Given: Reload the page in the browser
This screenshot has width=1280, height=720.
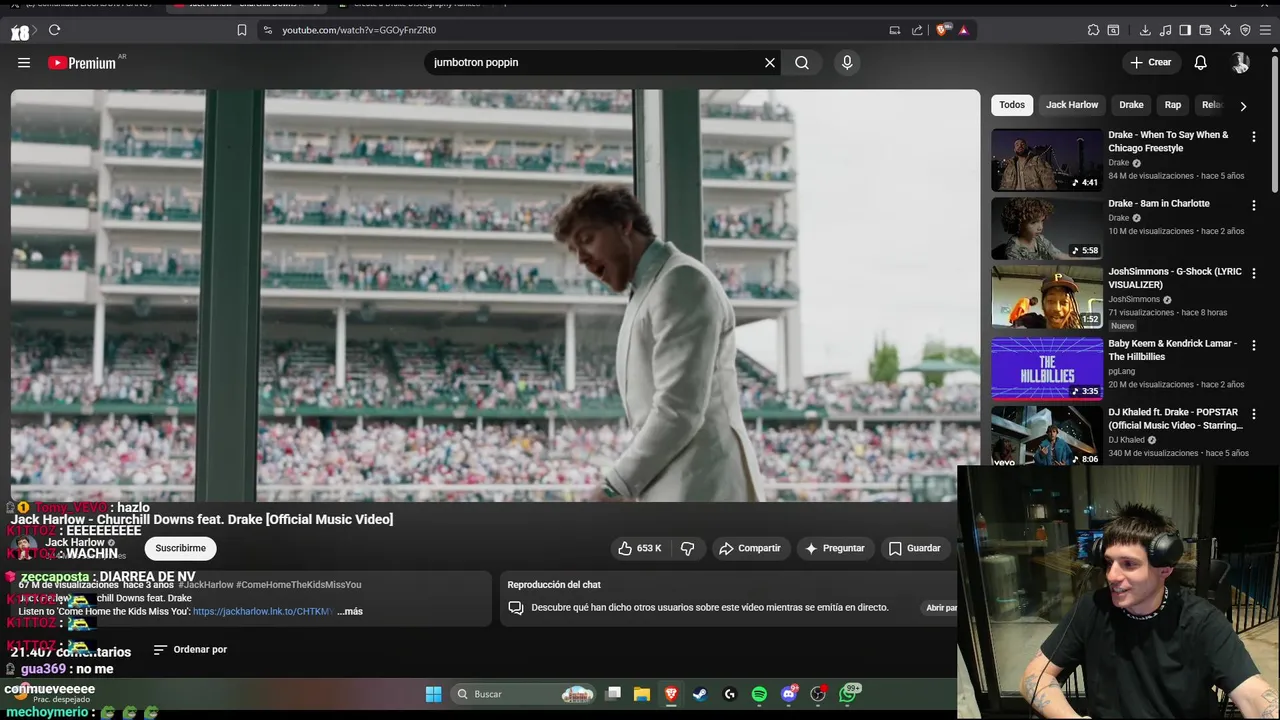Looking at the screenshot, I should [54, 30].
